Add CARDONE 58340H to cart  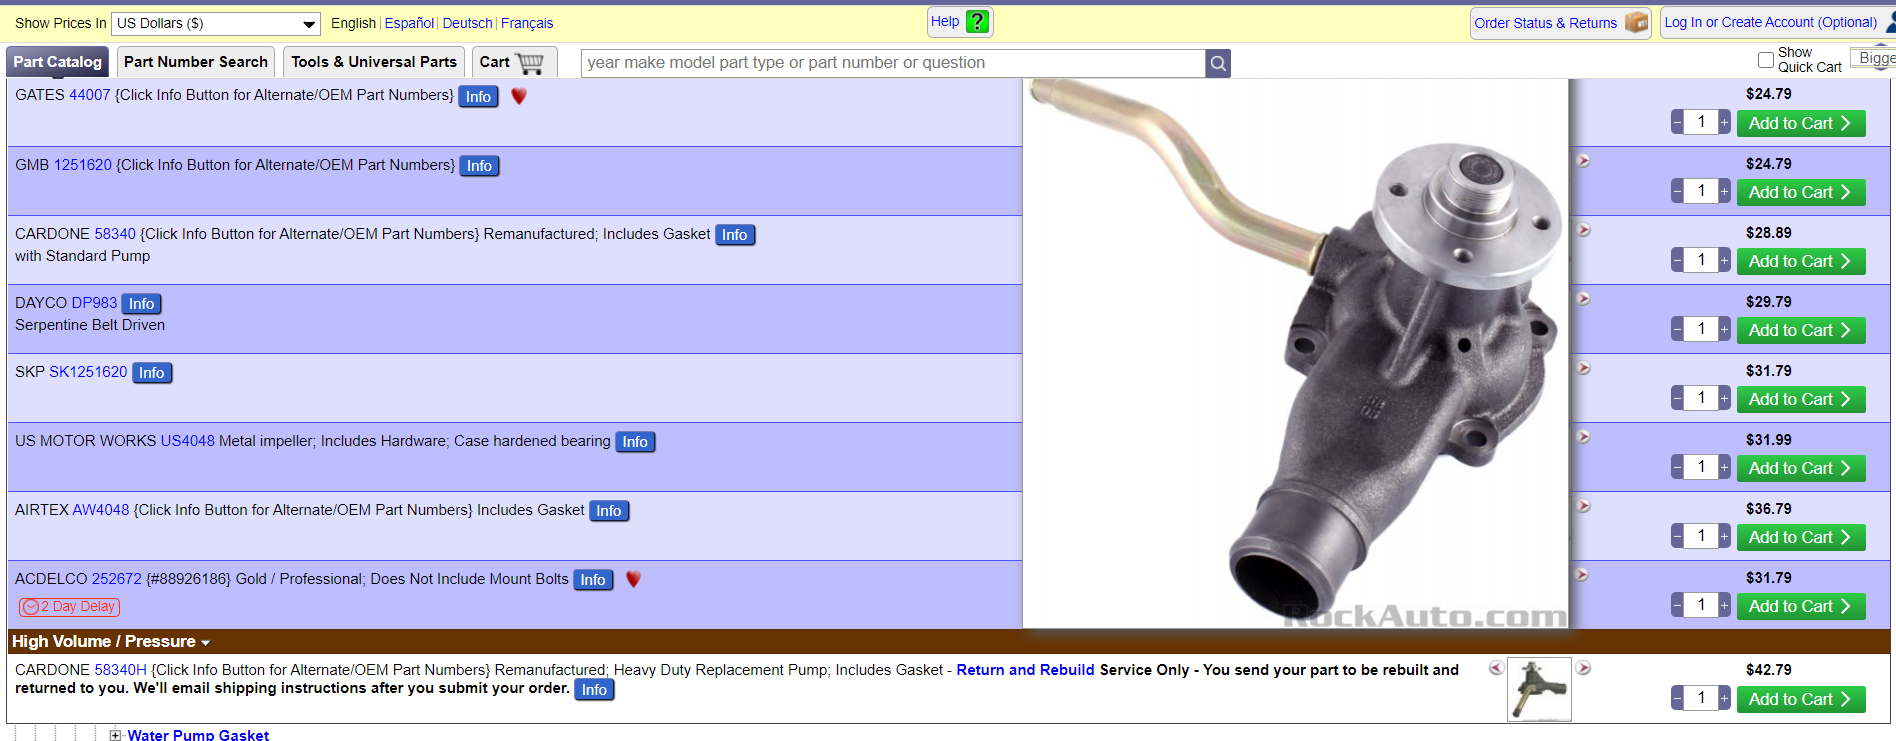click(1801, 699)
